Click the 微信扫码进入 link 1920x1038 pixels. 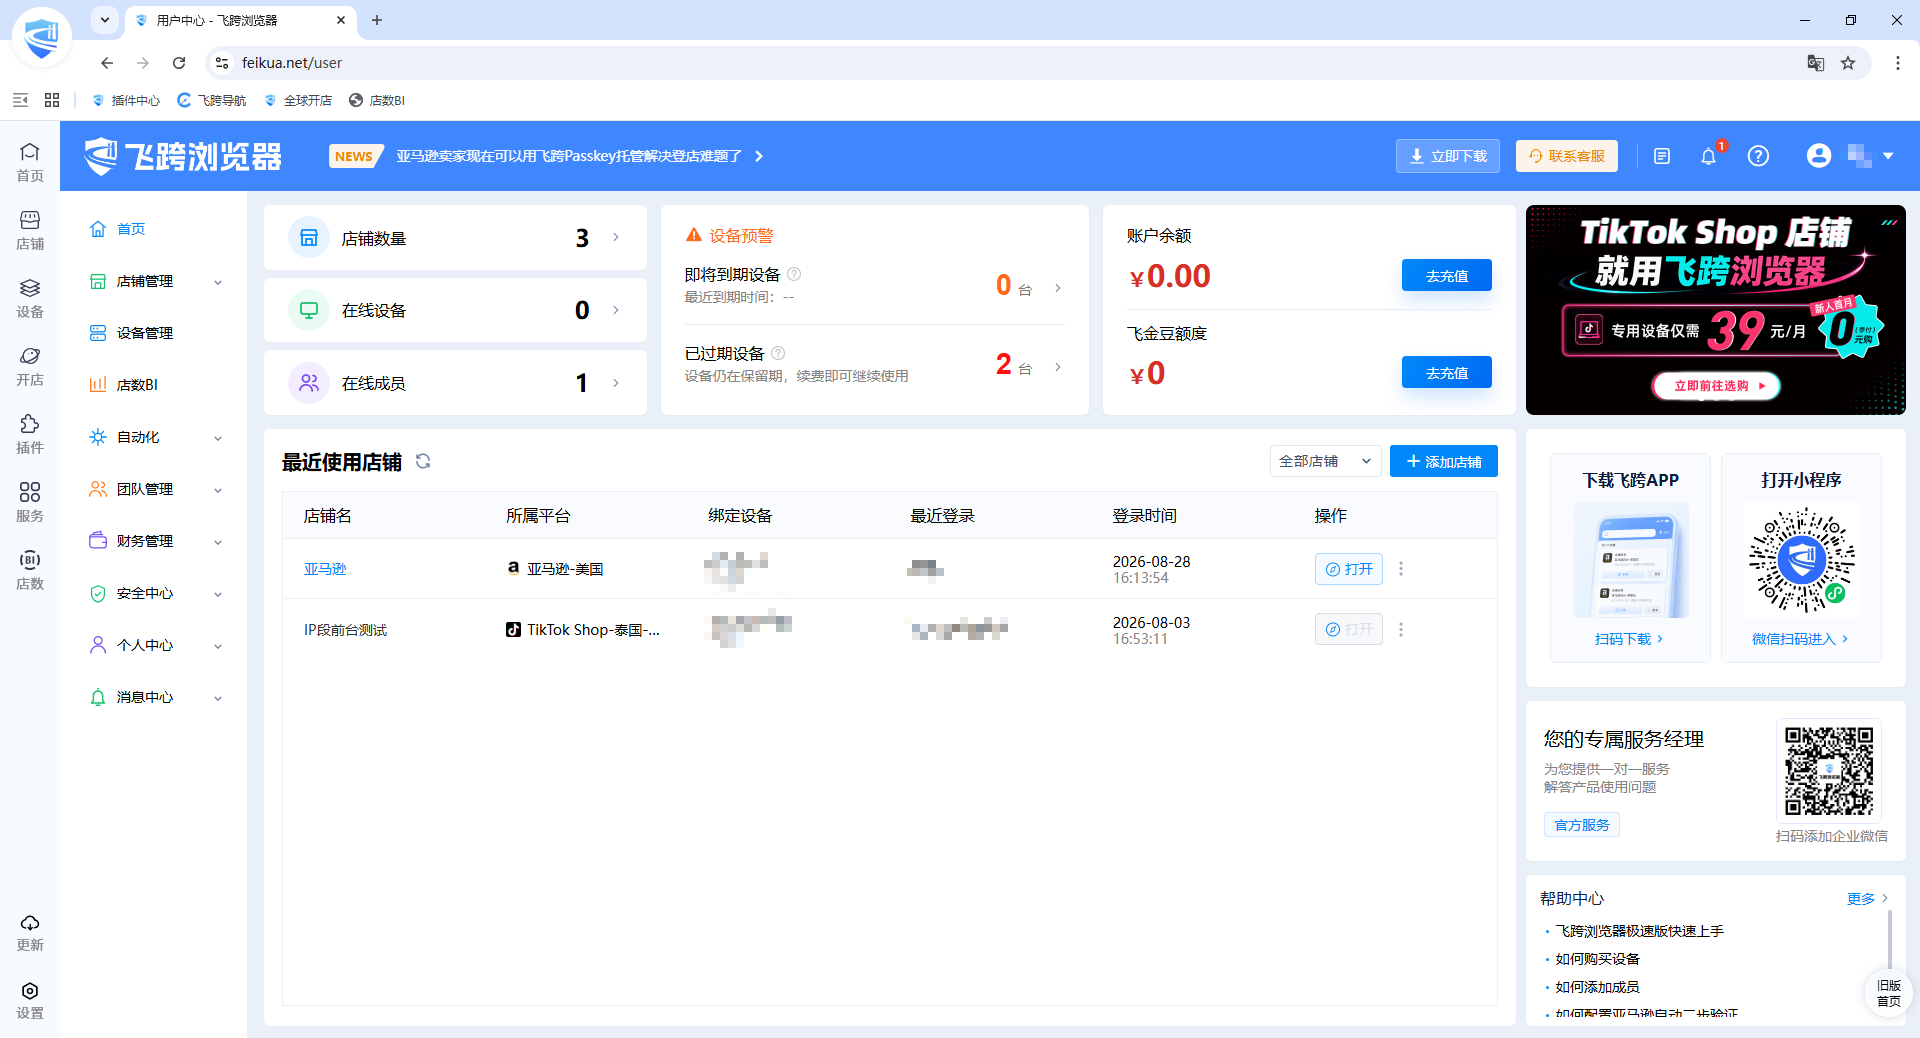(x=1800, y=639)
